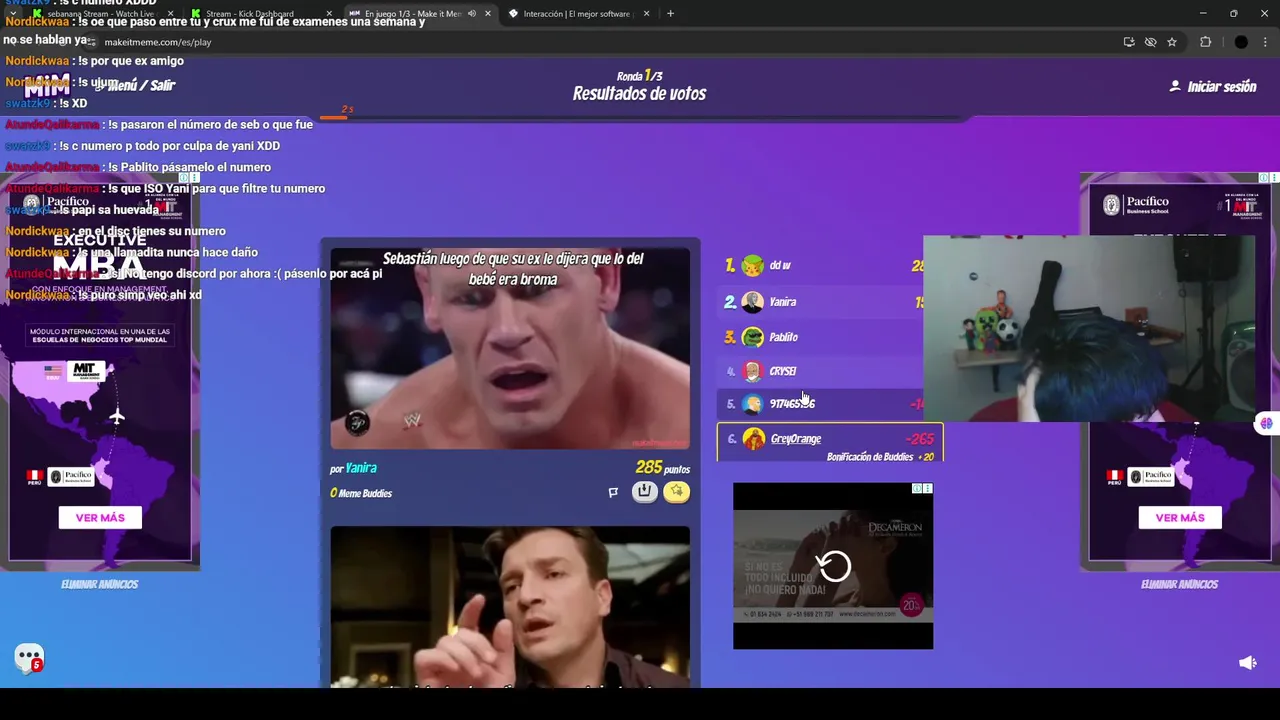Select GreyOrange player name in leaderboard

796,439
